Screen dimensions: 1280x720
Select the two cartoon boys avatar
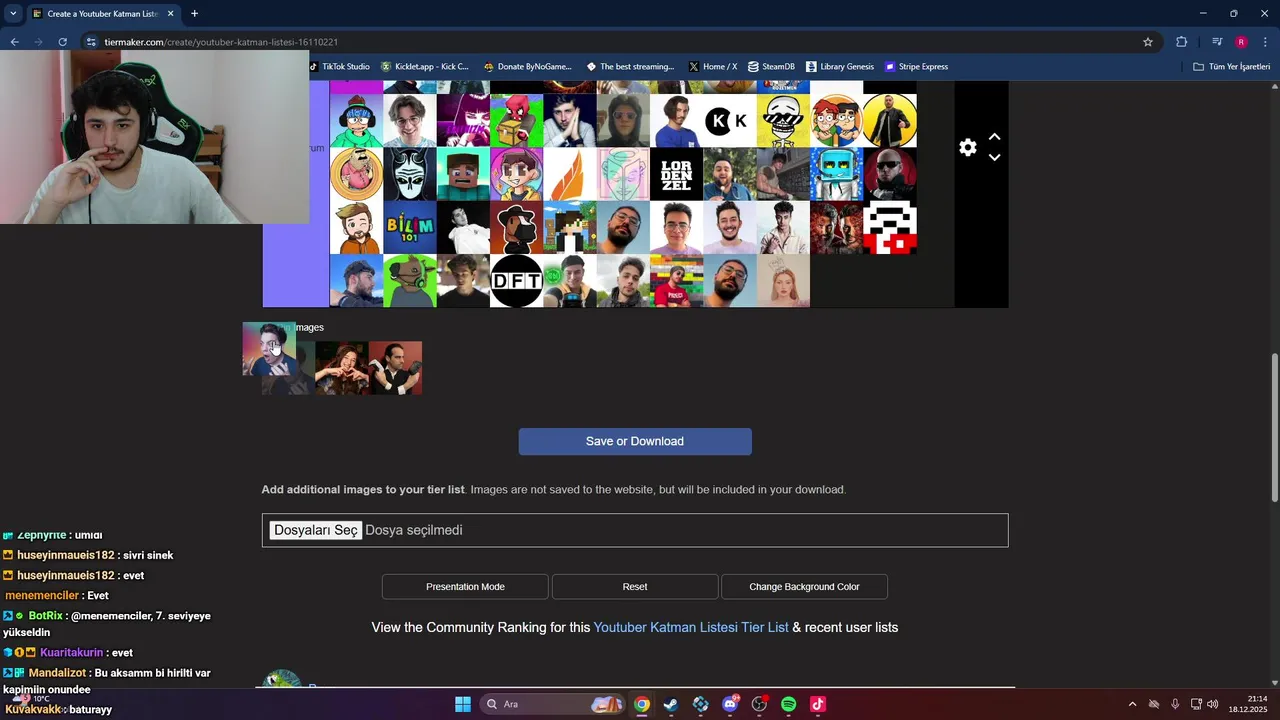point(836,121)
